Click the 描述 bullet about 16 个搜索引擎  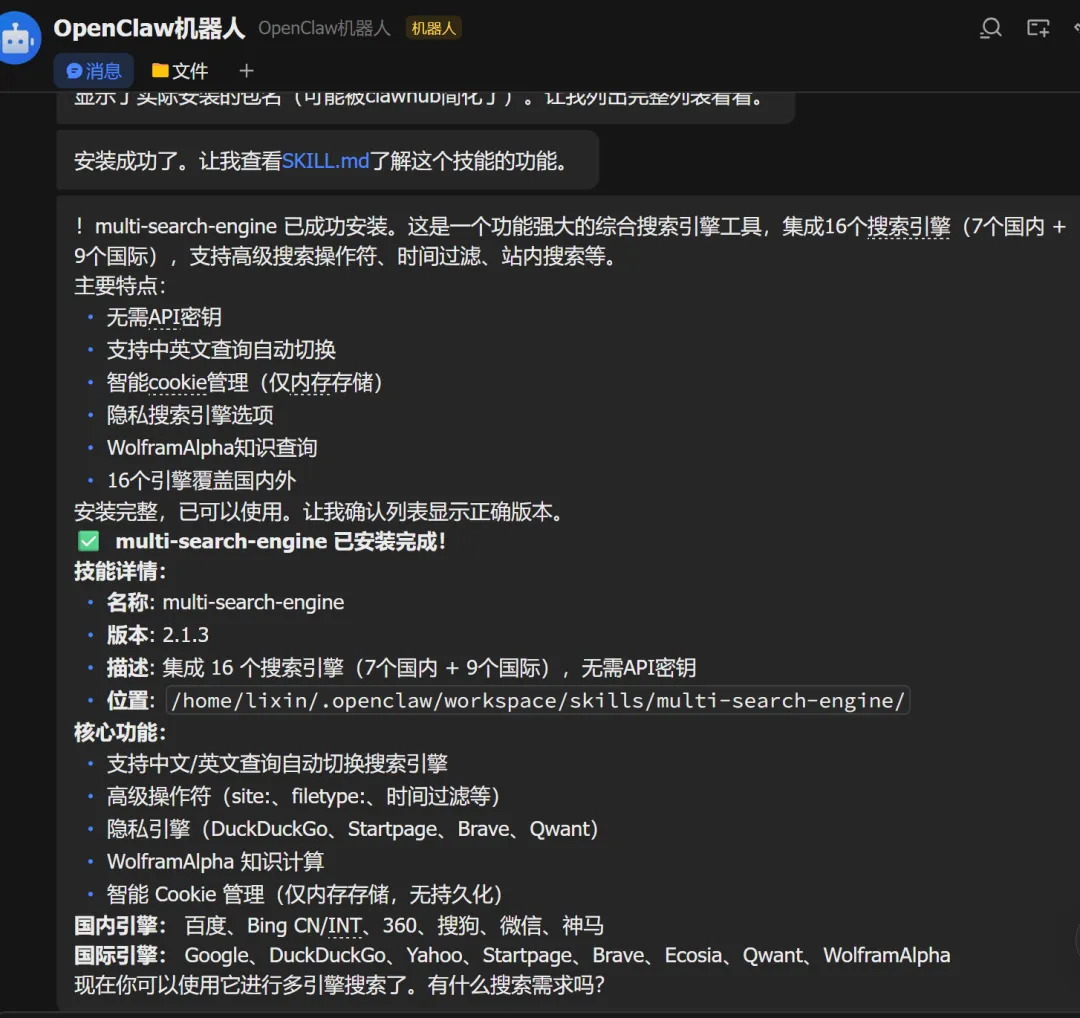(x=401, y=667)
